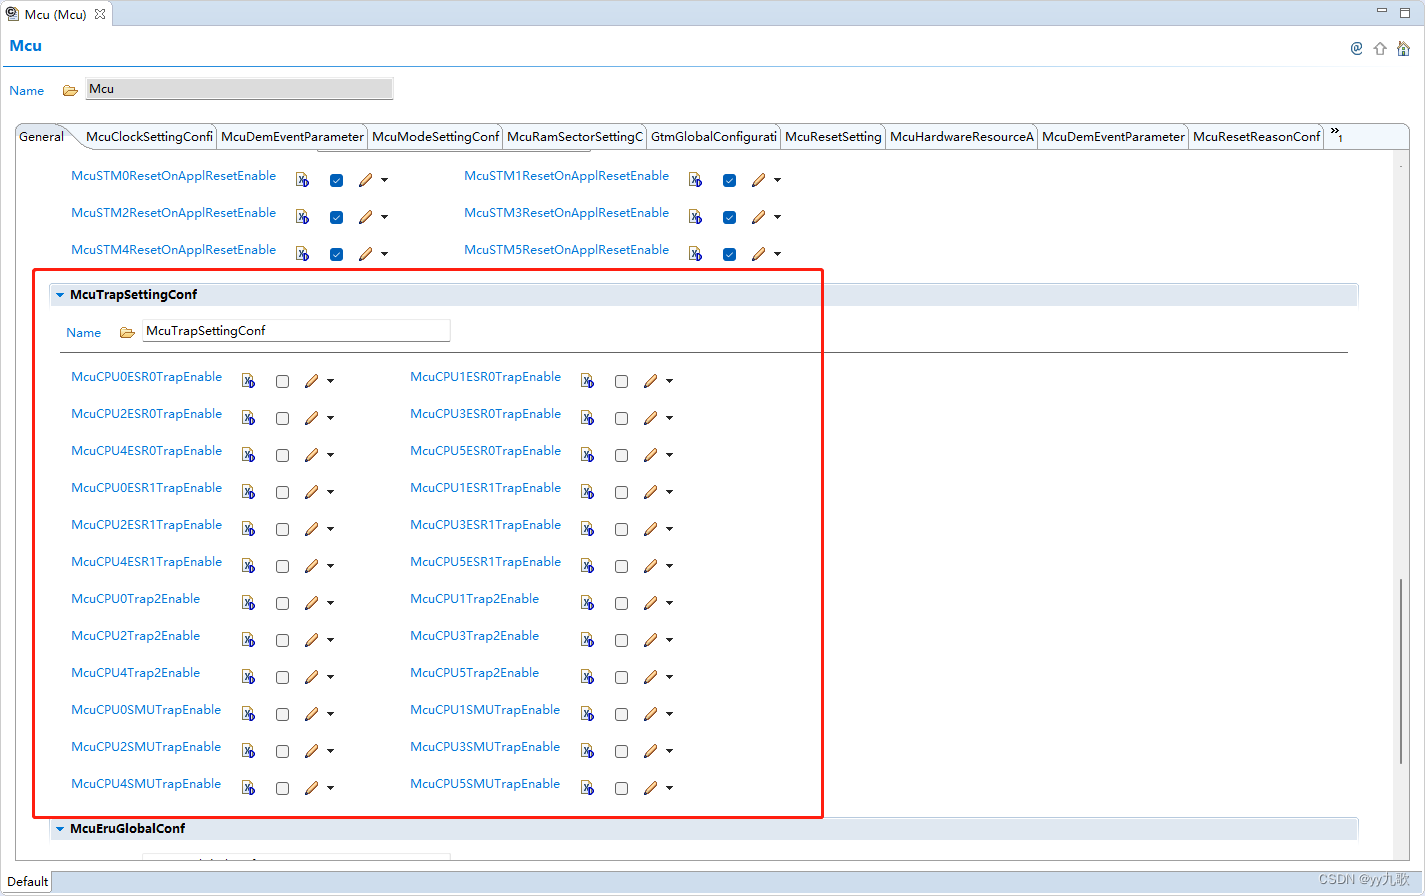Click the X0 icon beside McuCPU2ESR0TrapEnable
1425x896 pixels.
tap(248, 418)
